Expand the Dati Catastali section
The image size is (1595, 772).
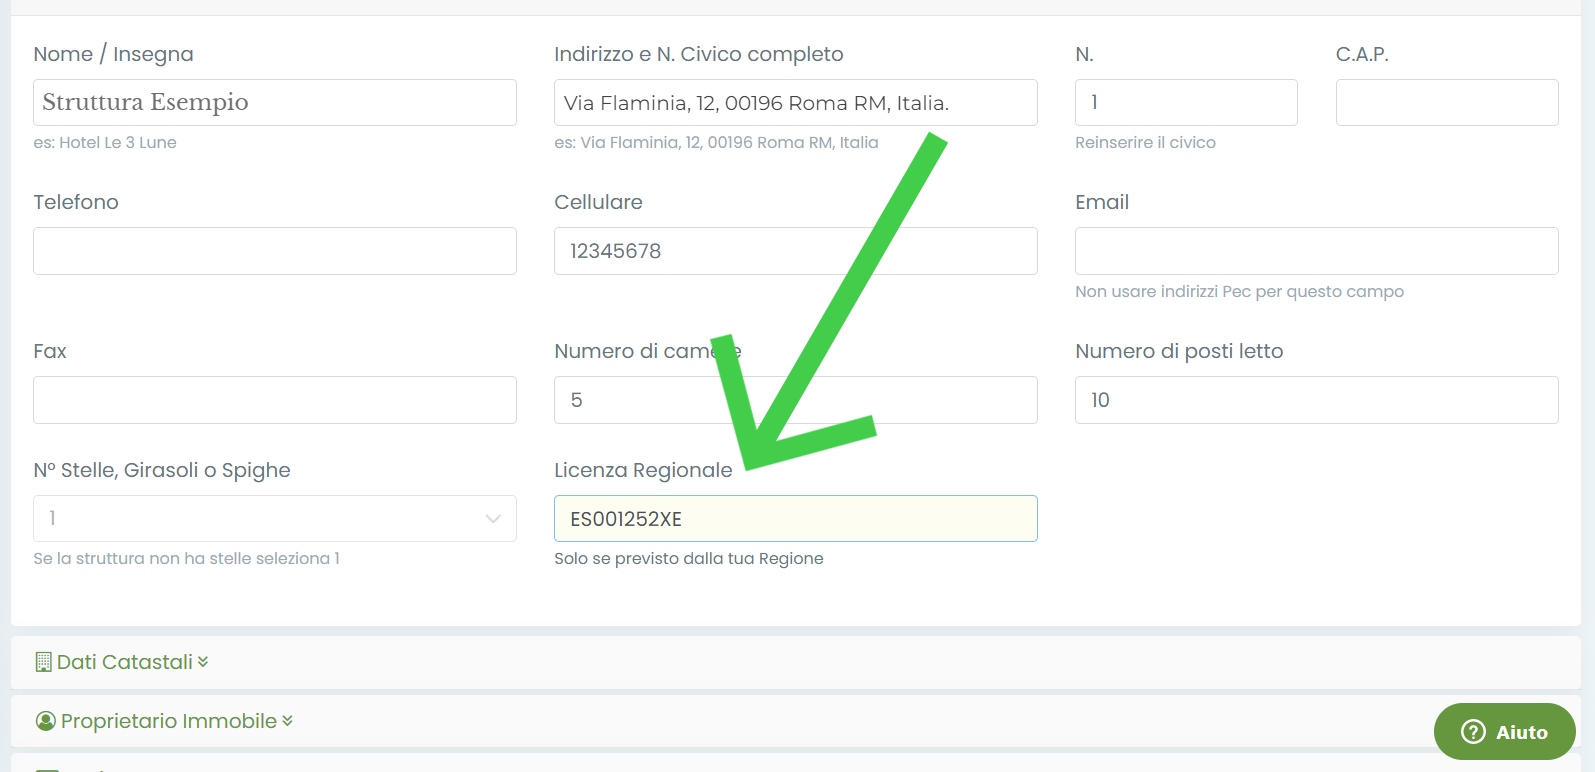(120, 661)
